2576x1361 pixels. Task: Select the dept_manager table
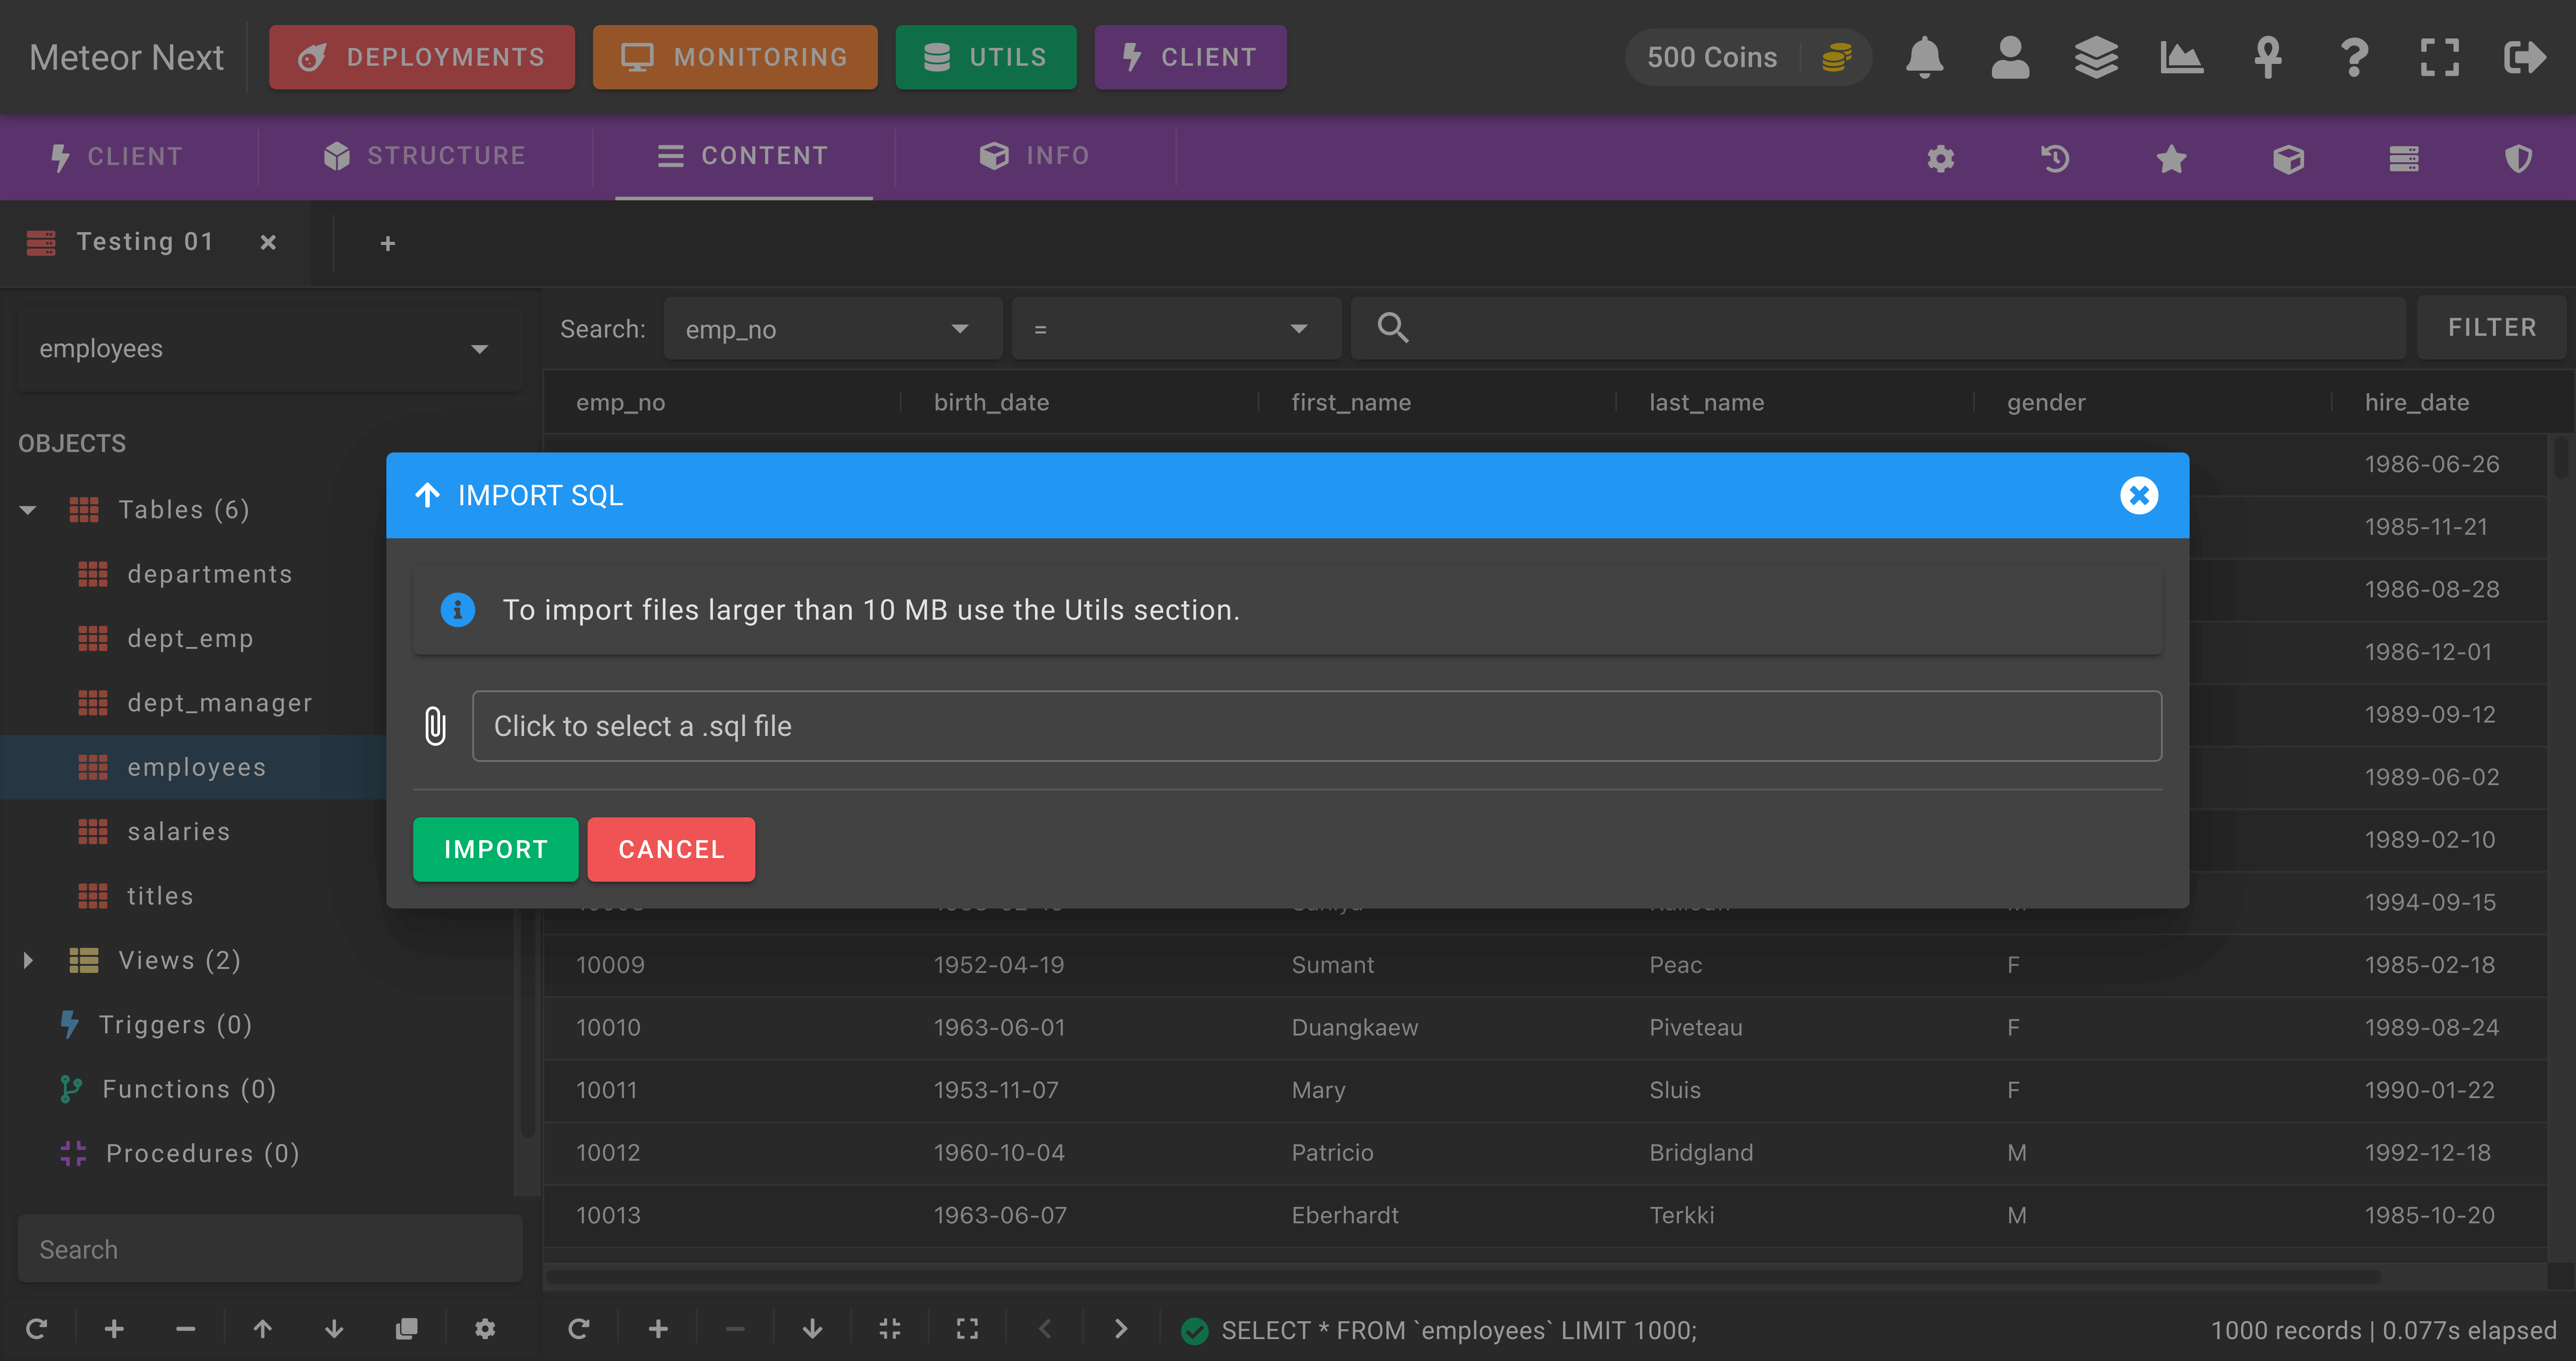(x=219, y=703)
